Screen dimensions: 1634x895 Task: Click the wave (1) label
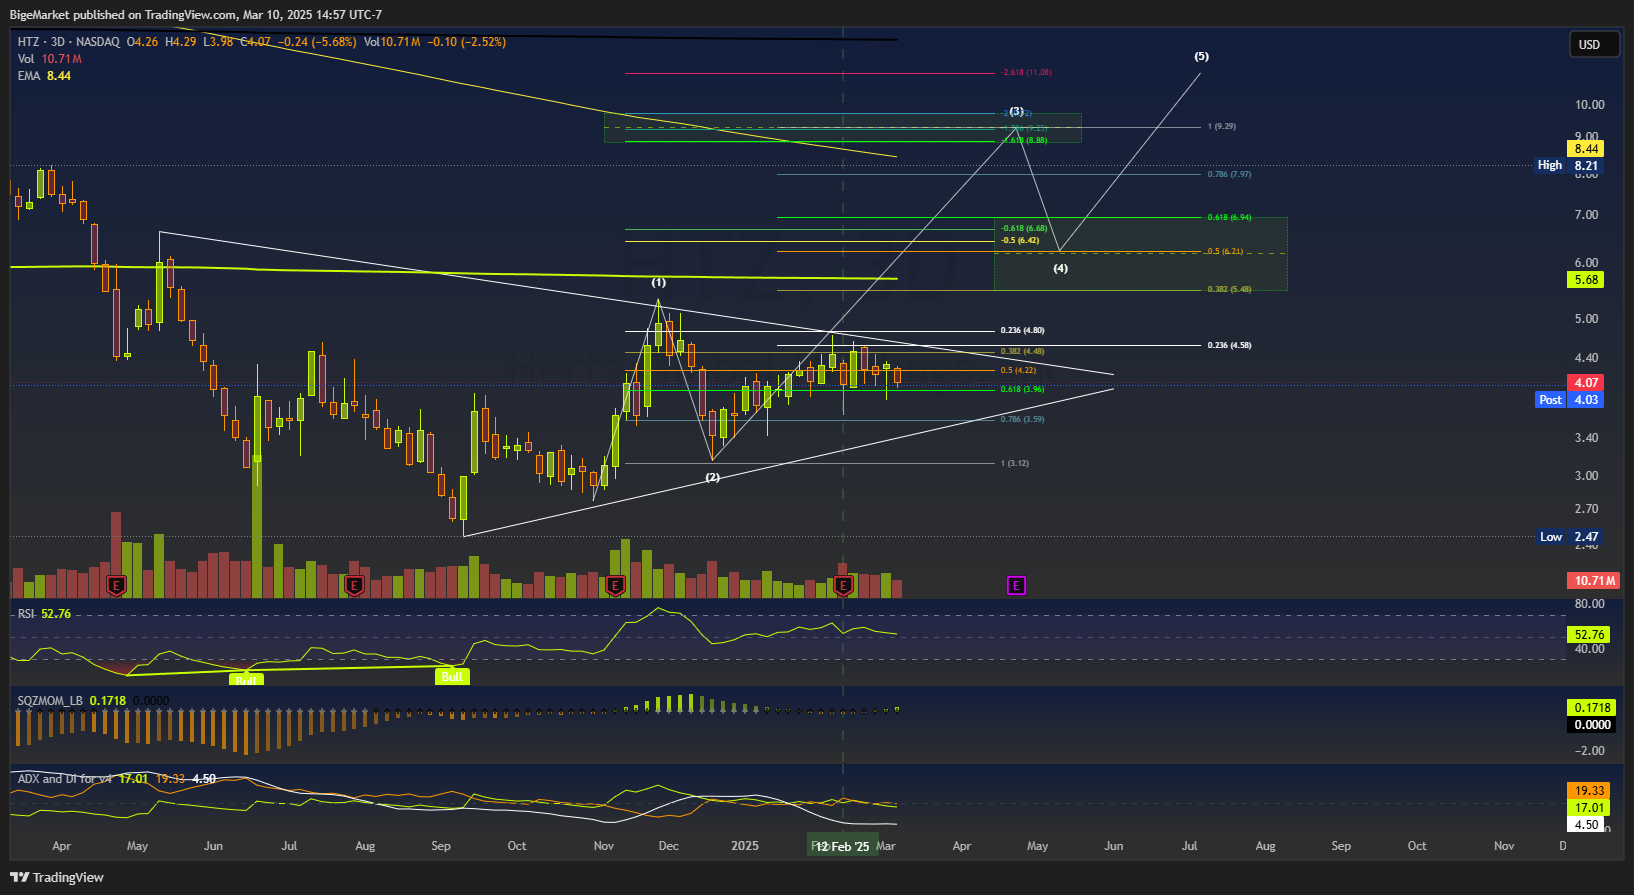659,283
